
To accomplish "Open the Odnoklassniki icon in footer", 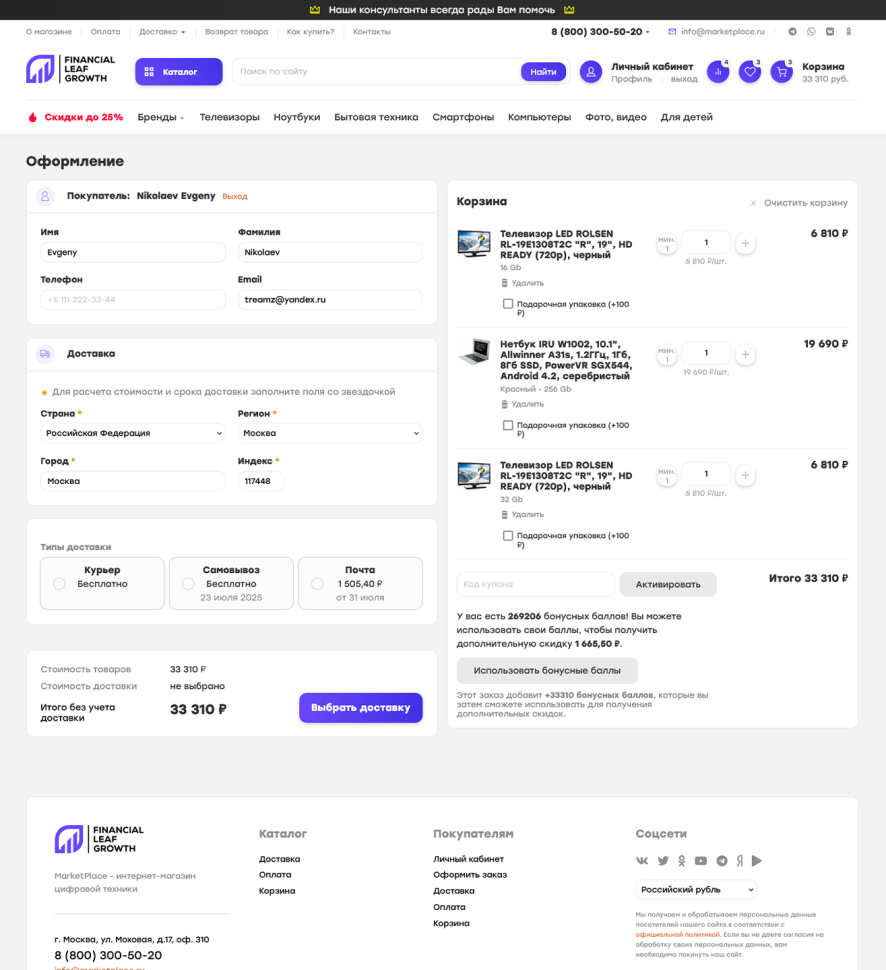I will (682, 861).
